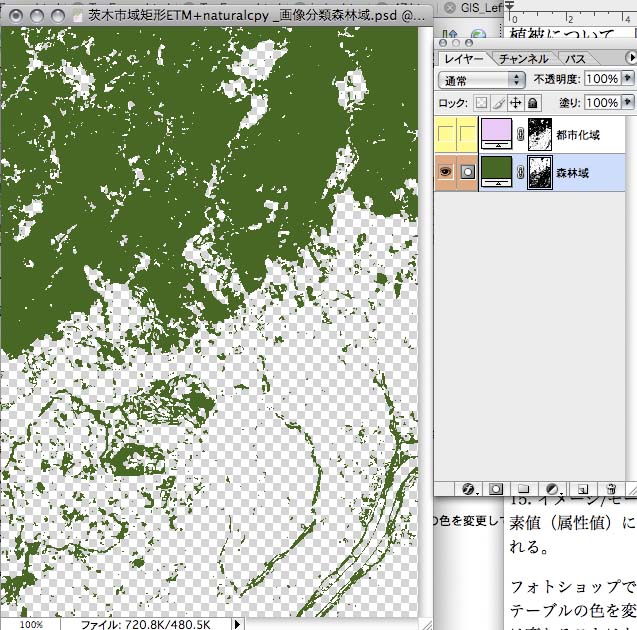Image resolution: width=637 pixels, height=630 pixels.
Task: Select the 森林域 layer name
Action: click(x=572, y=173)
